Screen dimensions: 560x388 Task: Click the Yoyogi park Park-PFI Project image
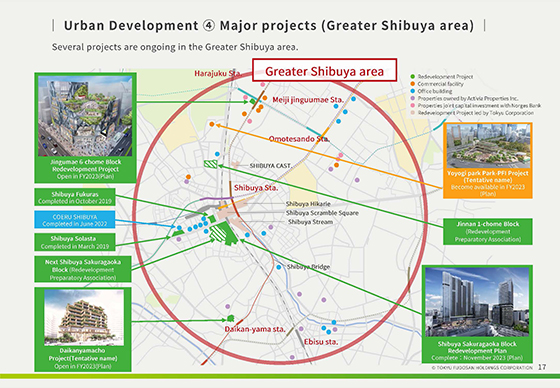(x=488, y=146)
